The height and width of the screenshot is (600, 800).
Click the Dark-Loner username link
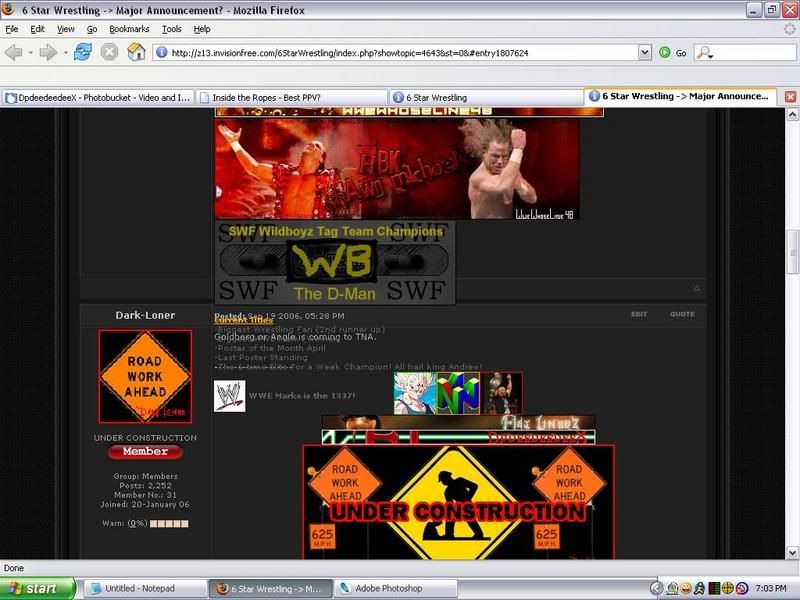tap(145, 315)
